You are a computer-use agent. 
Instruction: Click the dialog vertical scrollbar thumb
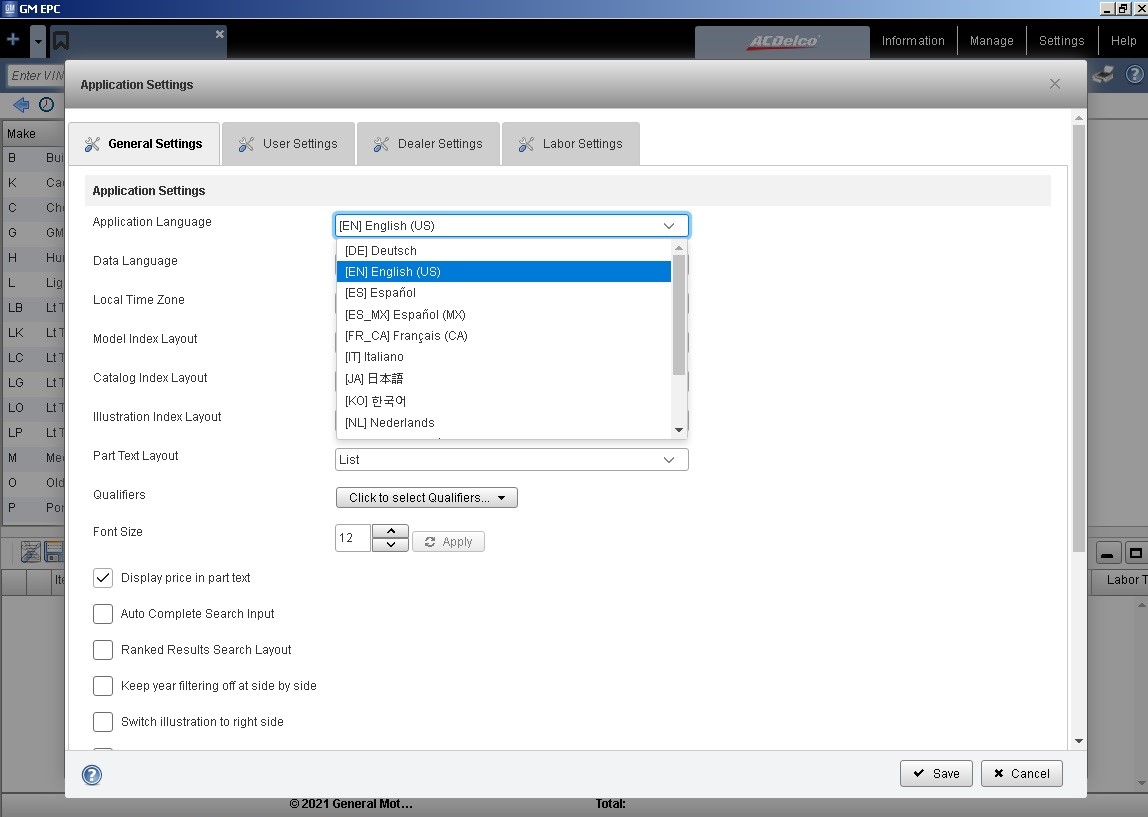point(1078,338)
